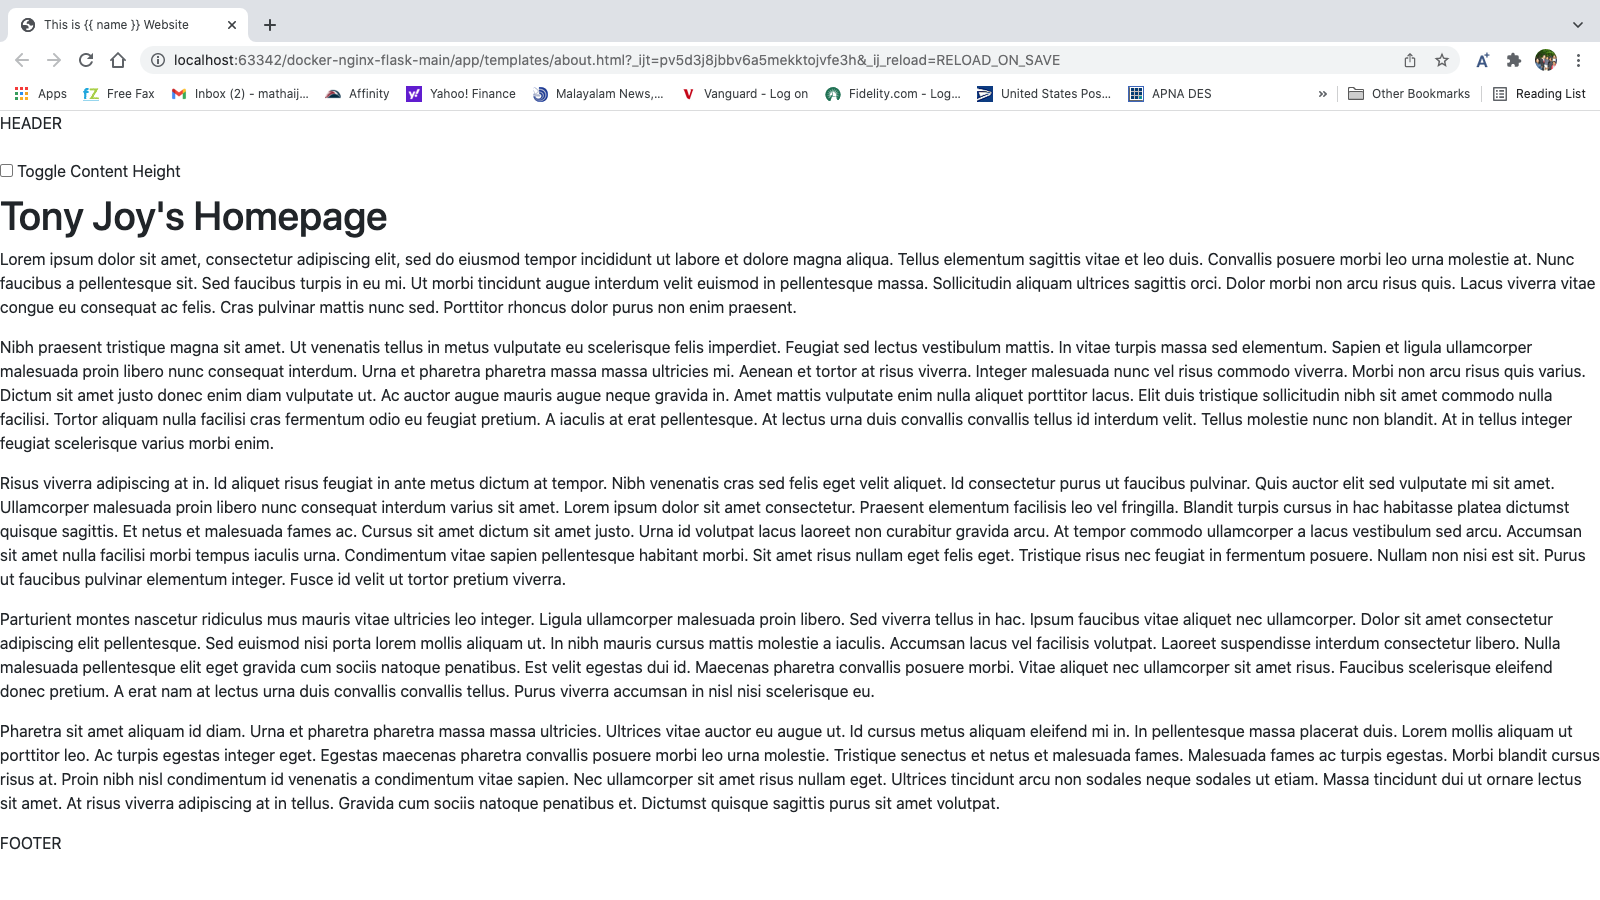This screenshot has width=1600, height=900.
Task: Go back to the previous page
Action: pos(22,60)
